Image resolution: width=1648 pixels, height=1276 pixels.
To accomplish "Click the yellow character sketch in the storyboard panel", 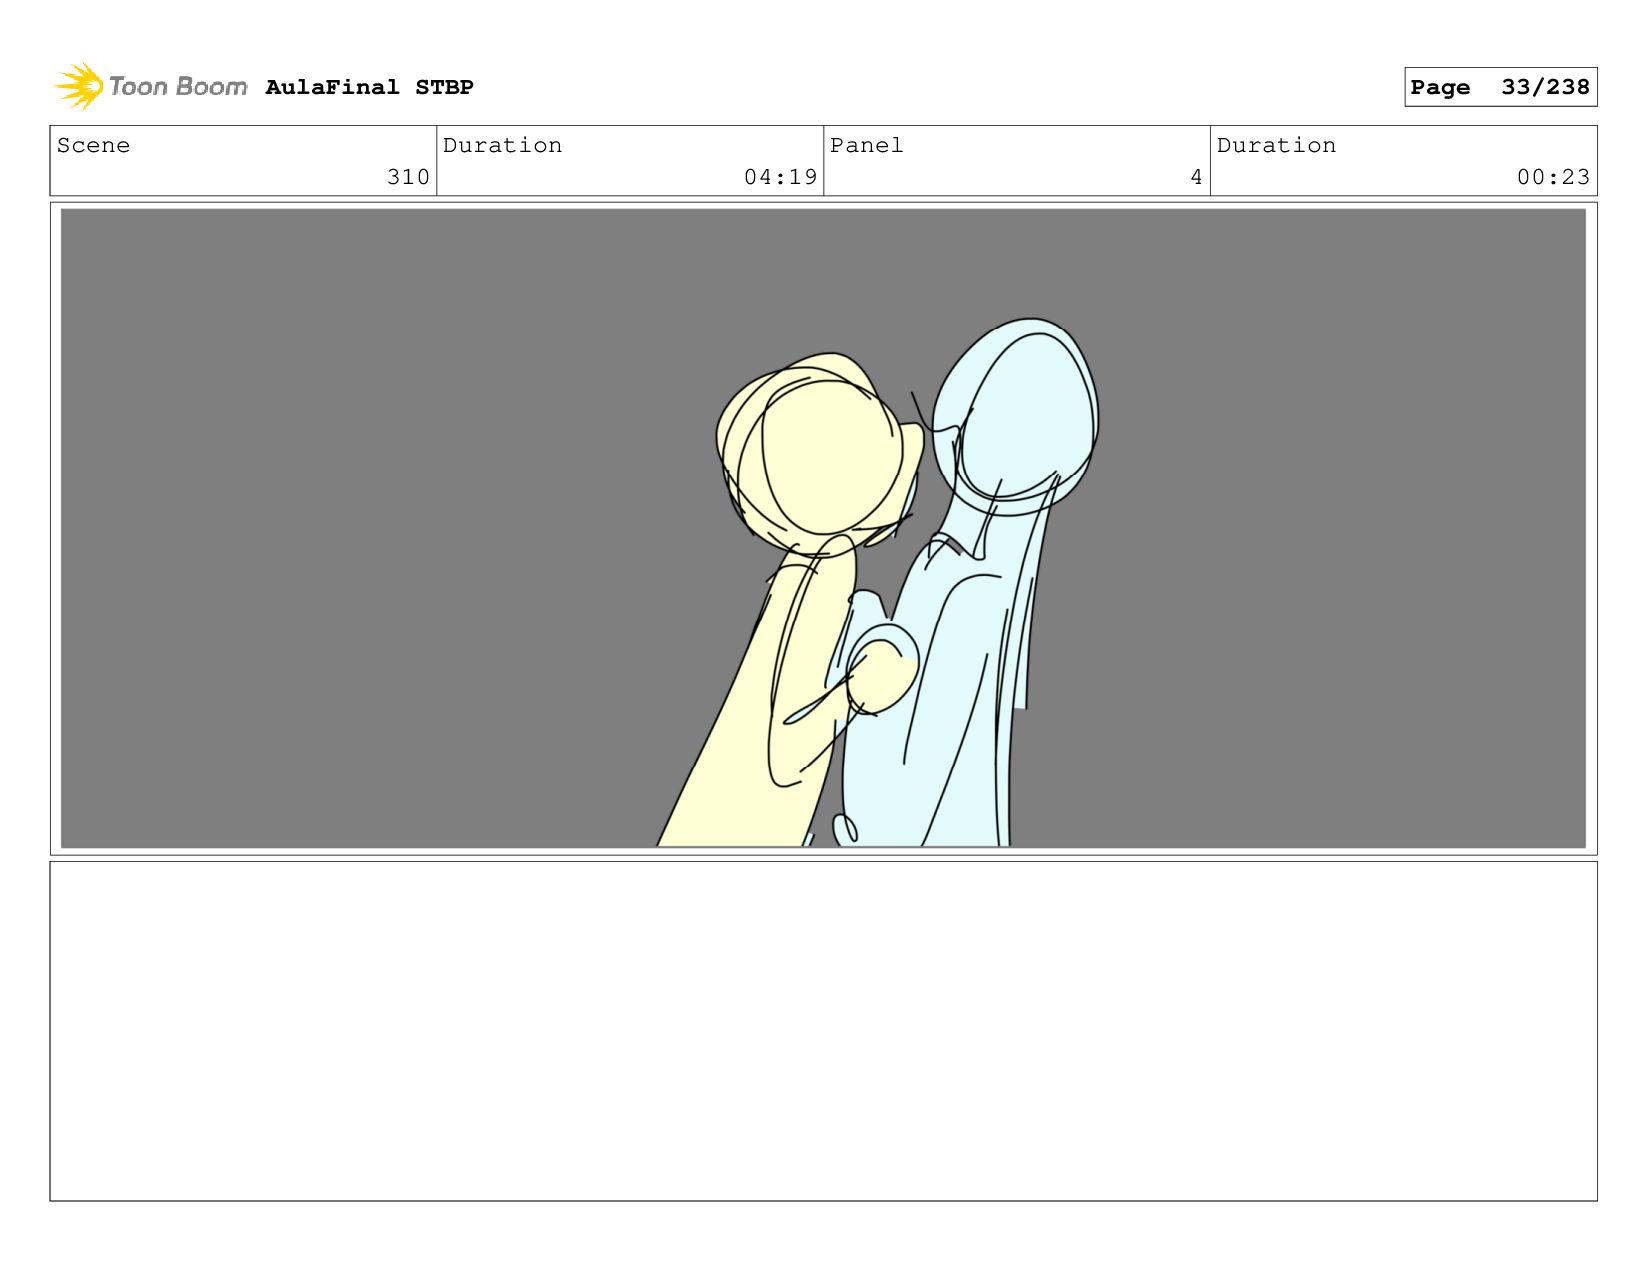I will [x=790, y=600].
